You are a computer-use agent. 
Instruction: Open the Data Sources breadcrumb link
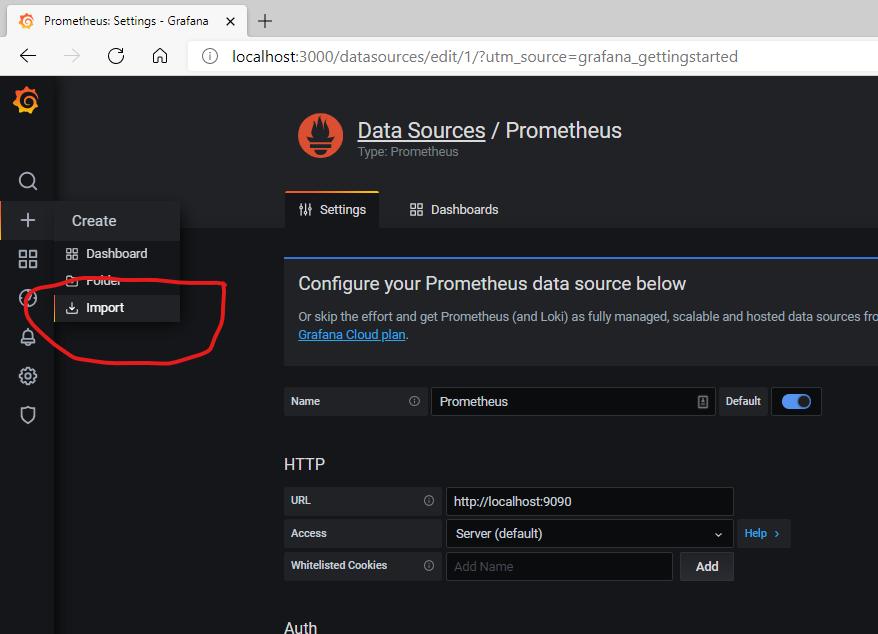[x=422, y=130]
